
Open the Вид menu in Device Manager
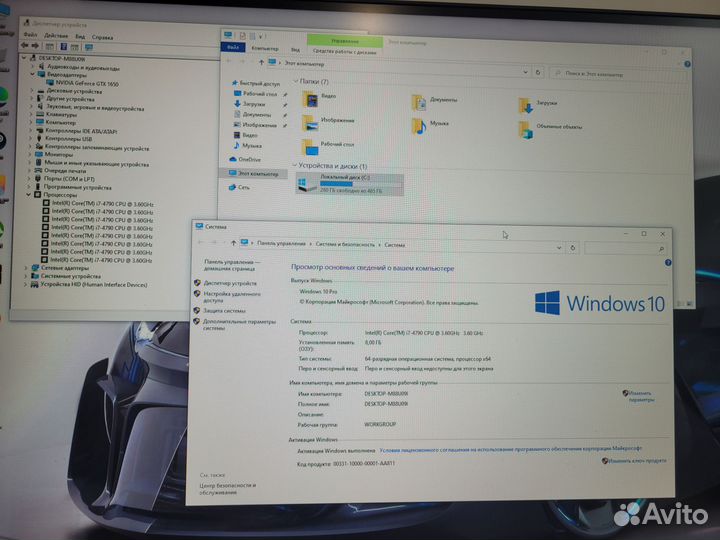pos(80,37)
